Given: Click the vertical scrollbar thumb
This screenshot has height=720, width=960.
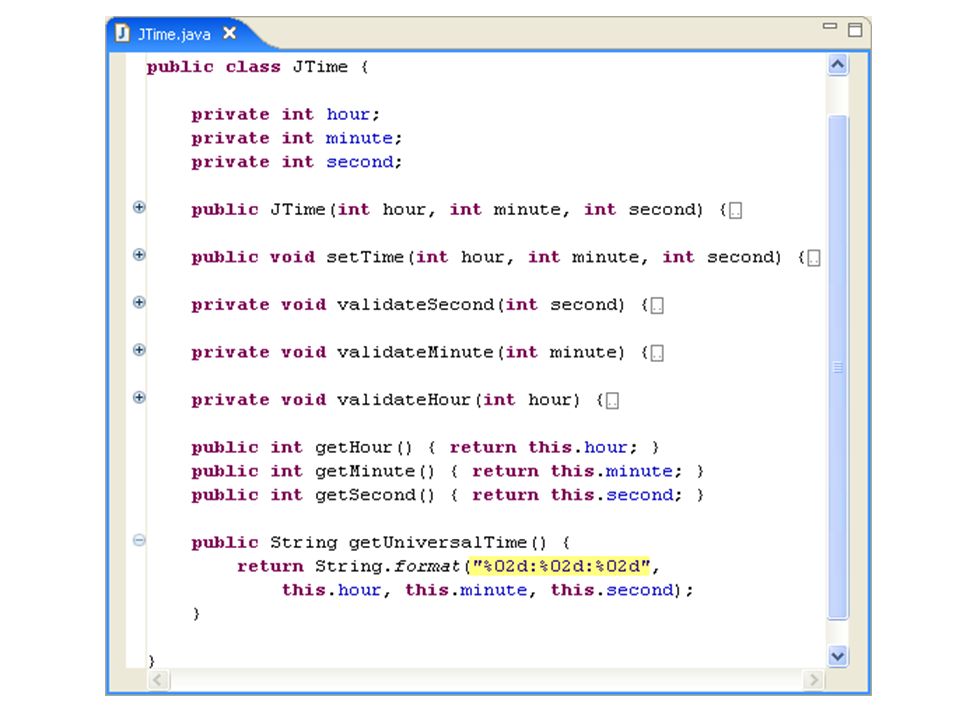Looking at the screenshot, I should (838, 367).
